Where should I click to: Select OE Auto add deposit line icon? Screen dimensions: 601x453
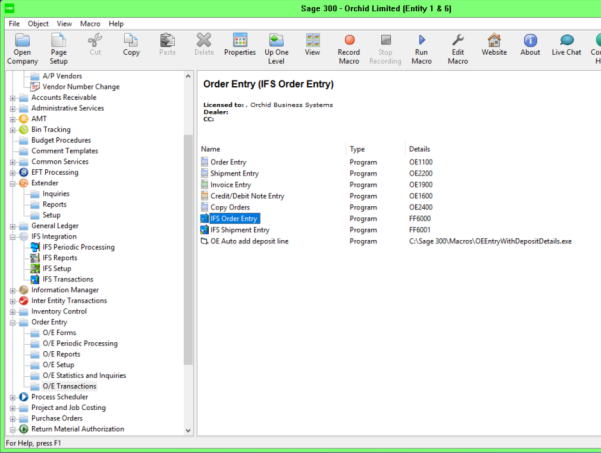pos(205,241)
